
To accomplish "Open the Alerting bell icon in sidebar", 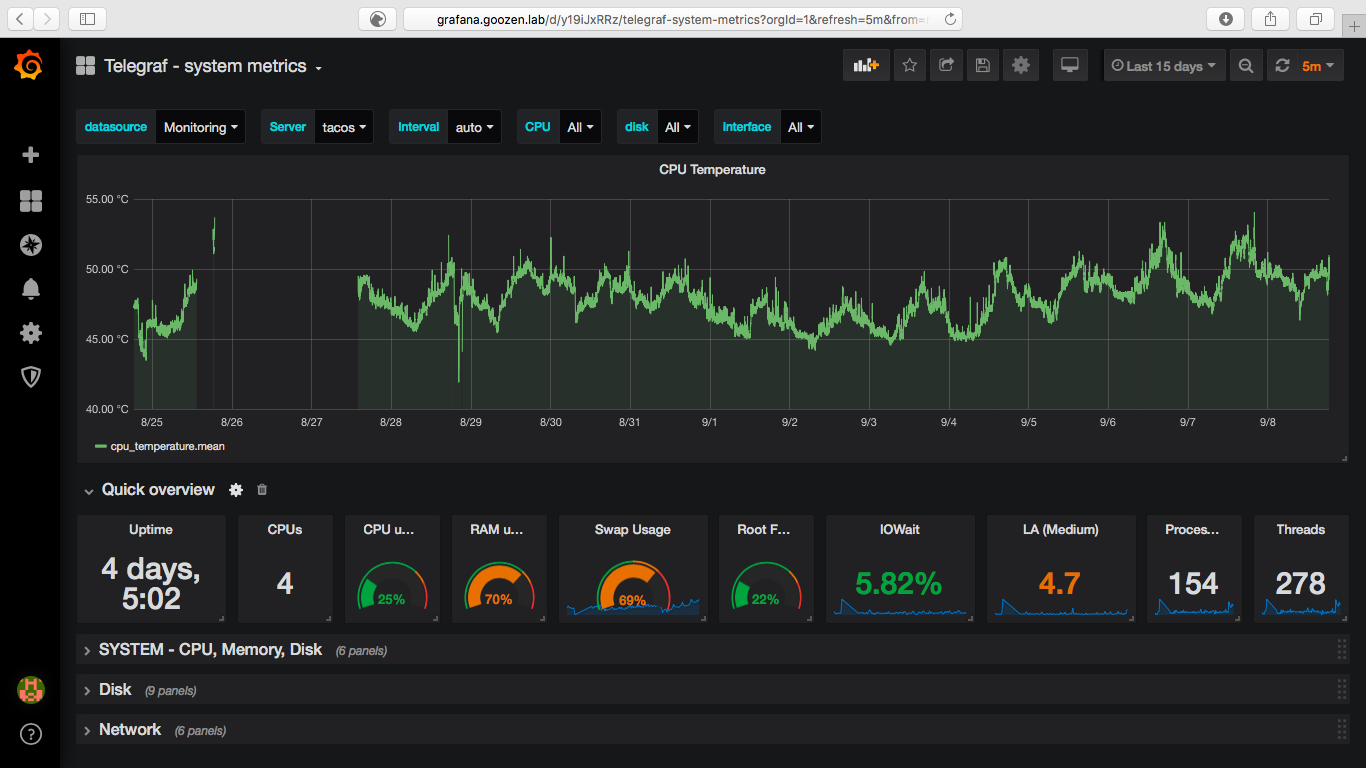I will click(31, 289).
